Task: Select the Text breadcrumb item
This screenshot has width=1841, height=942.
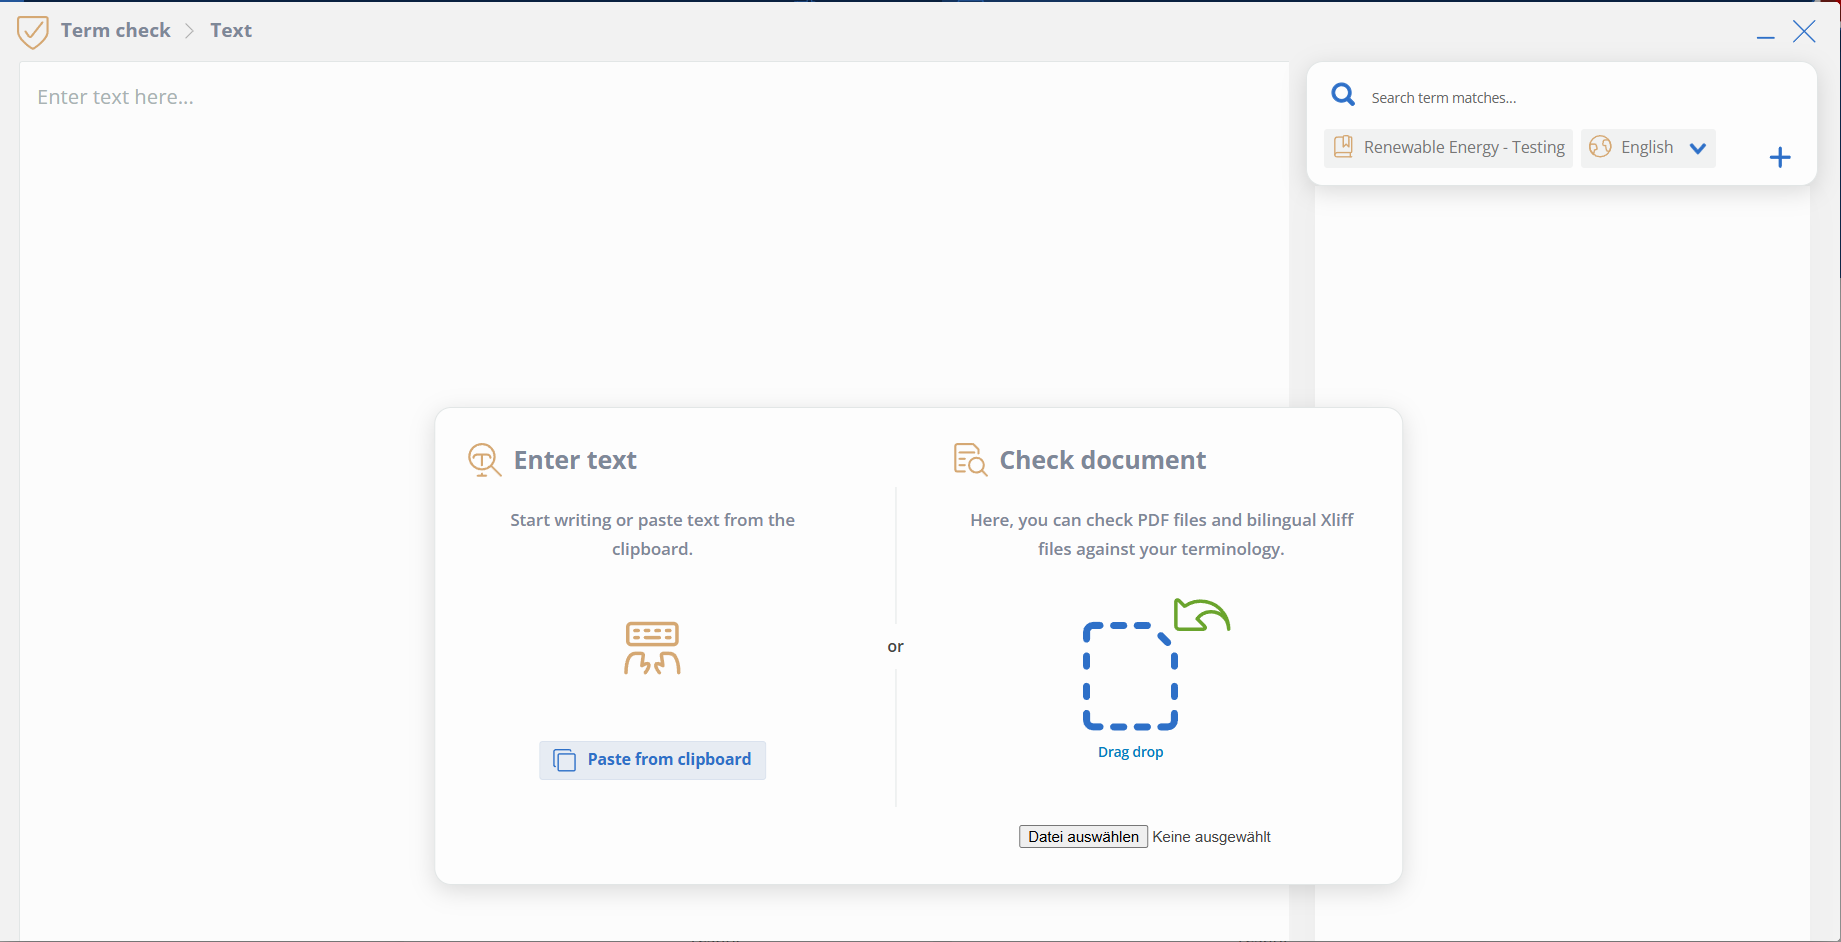Action: 231,31
